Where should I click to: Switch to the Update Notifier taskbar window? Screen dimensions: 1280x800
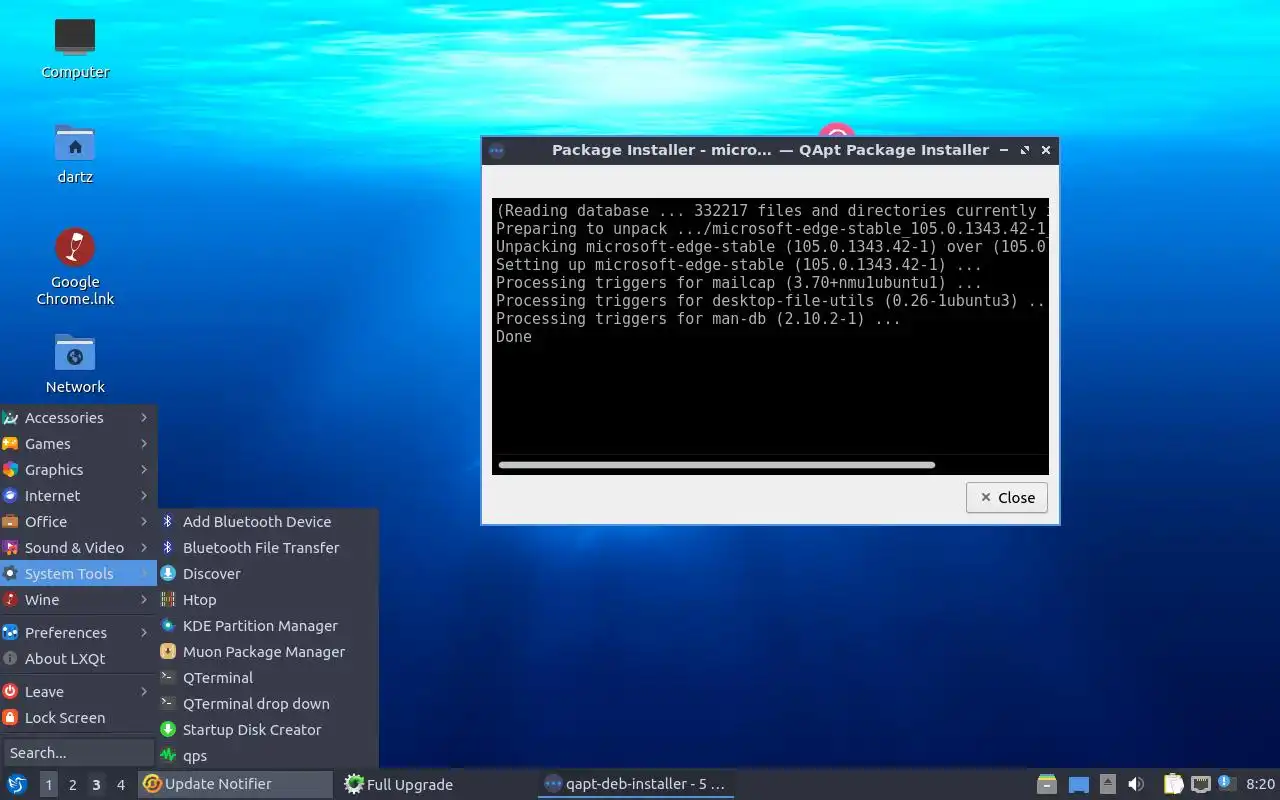236,784
